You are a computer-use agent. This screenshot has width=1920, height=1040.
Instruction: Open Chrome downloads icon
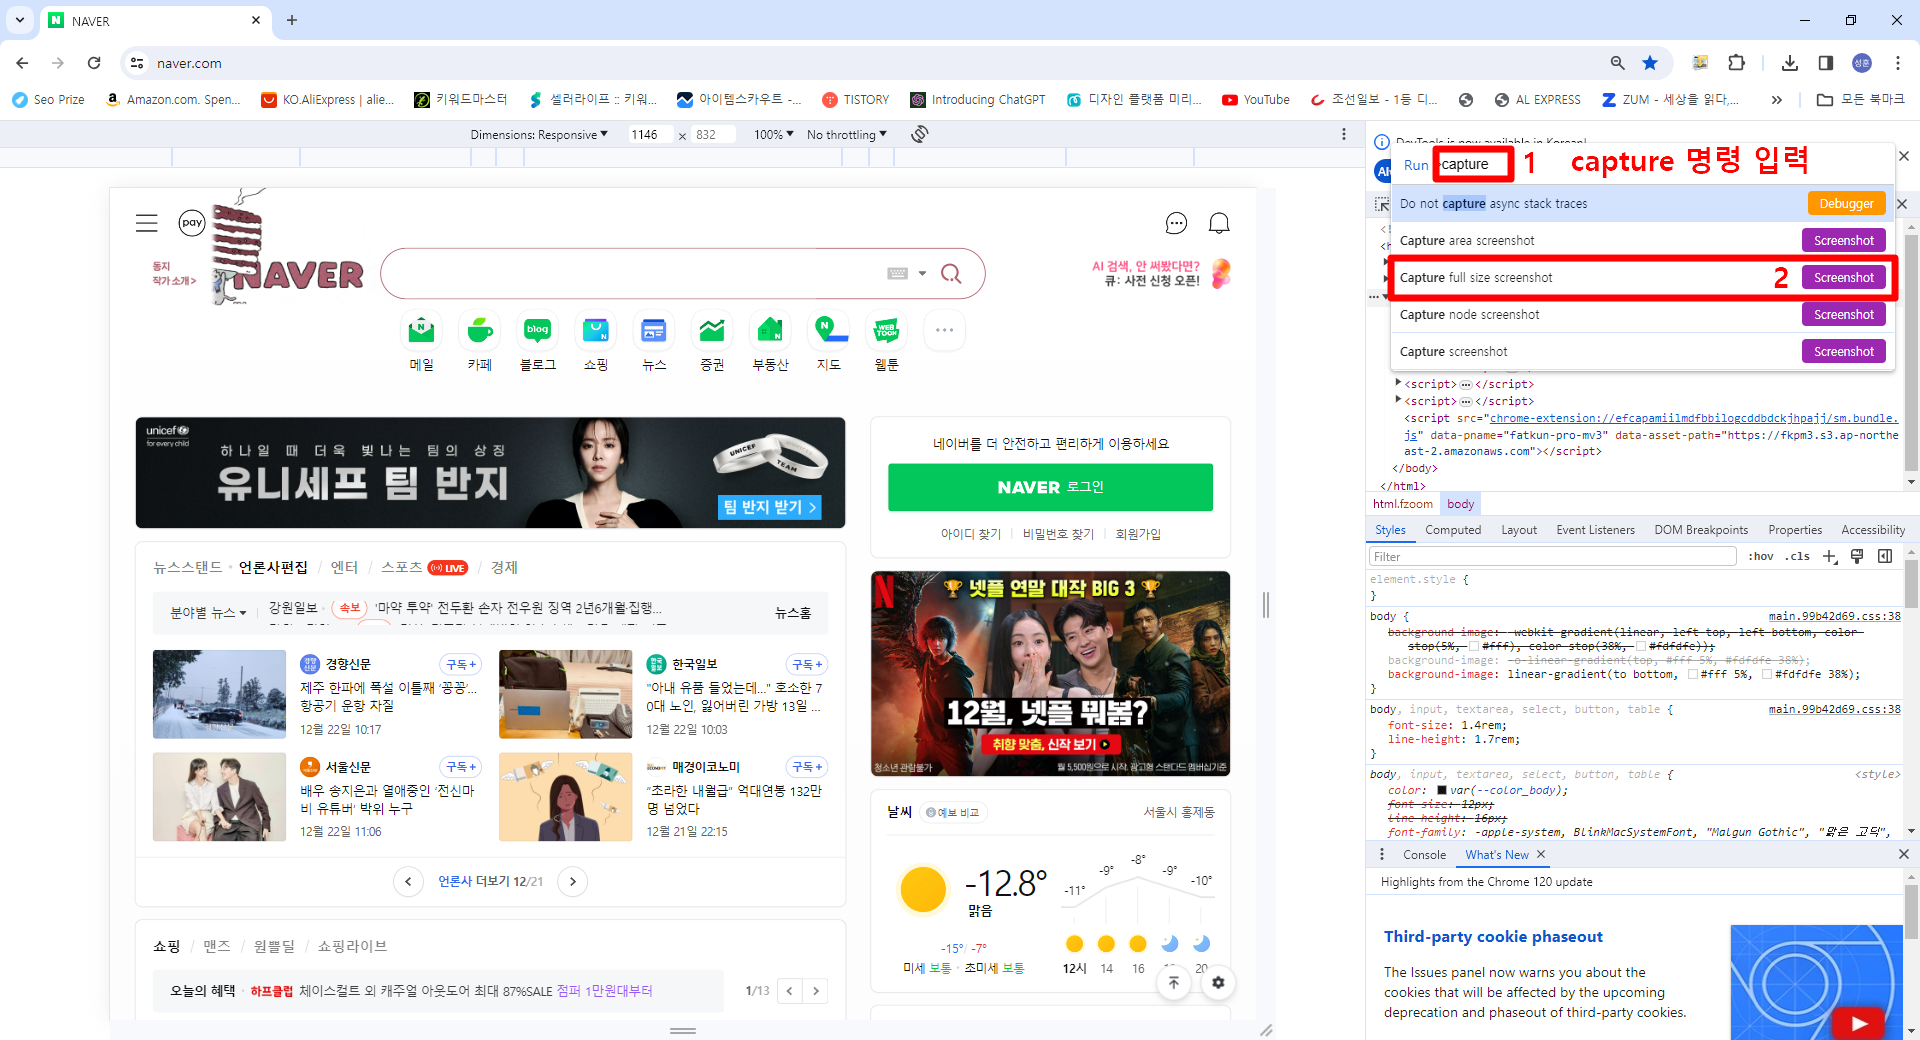point(1790,63)
